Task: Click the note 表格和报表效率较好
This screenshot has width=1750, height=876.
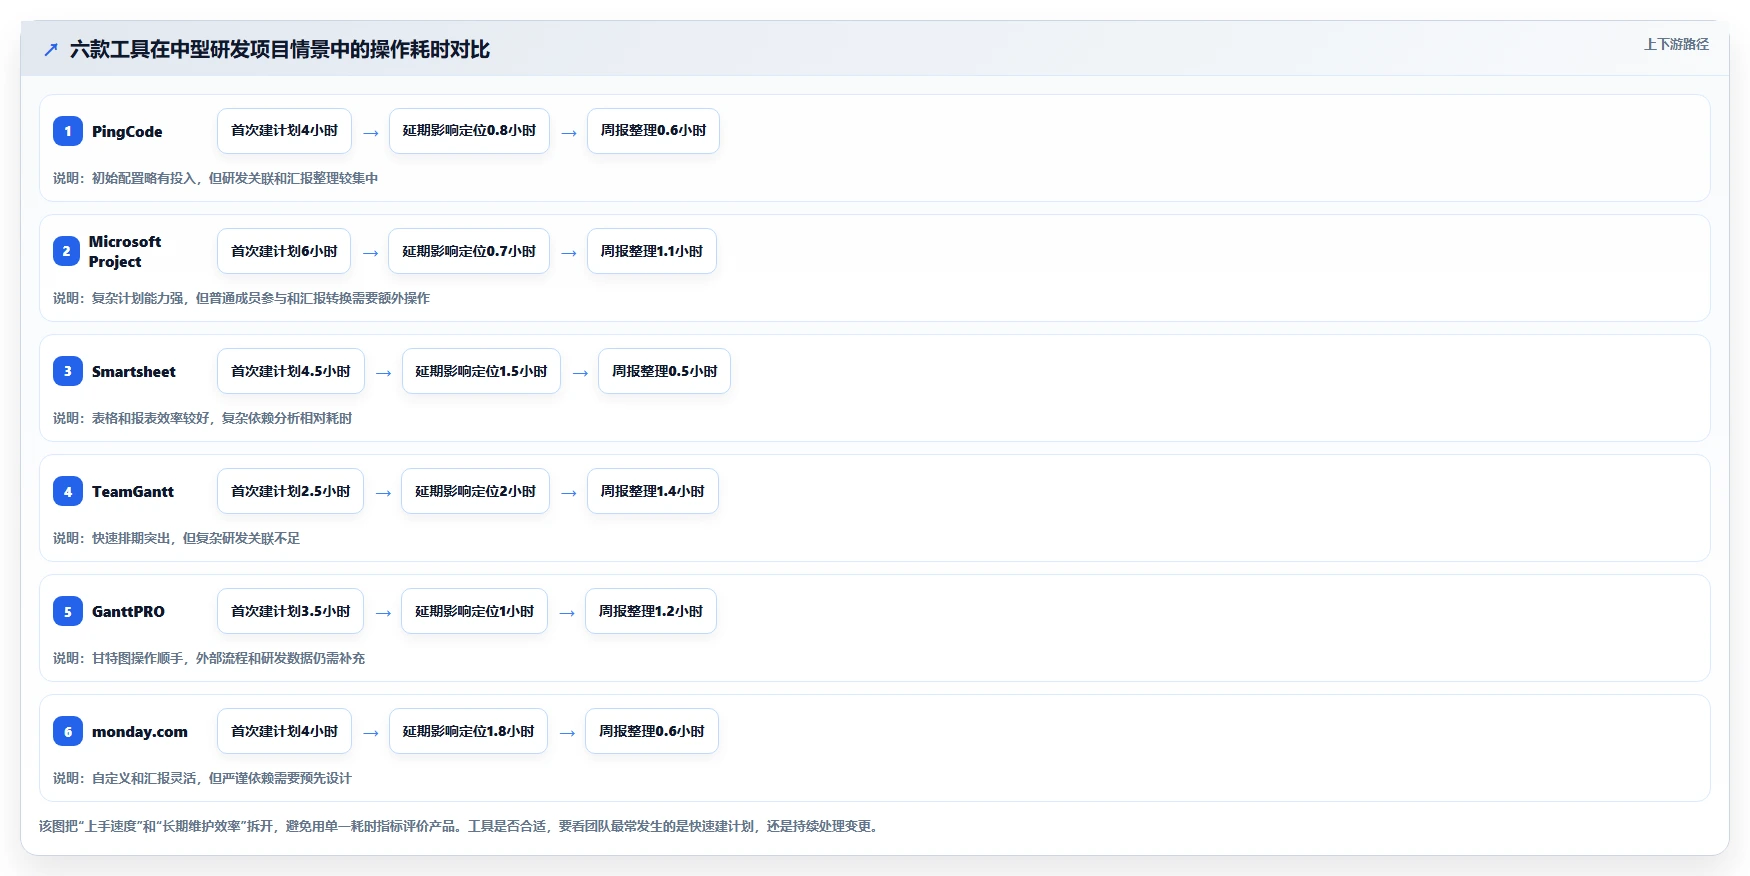Action: (x=203, y=418)
